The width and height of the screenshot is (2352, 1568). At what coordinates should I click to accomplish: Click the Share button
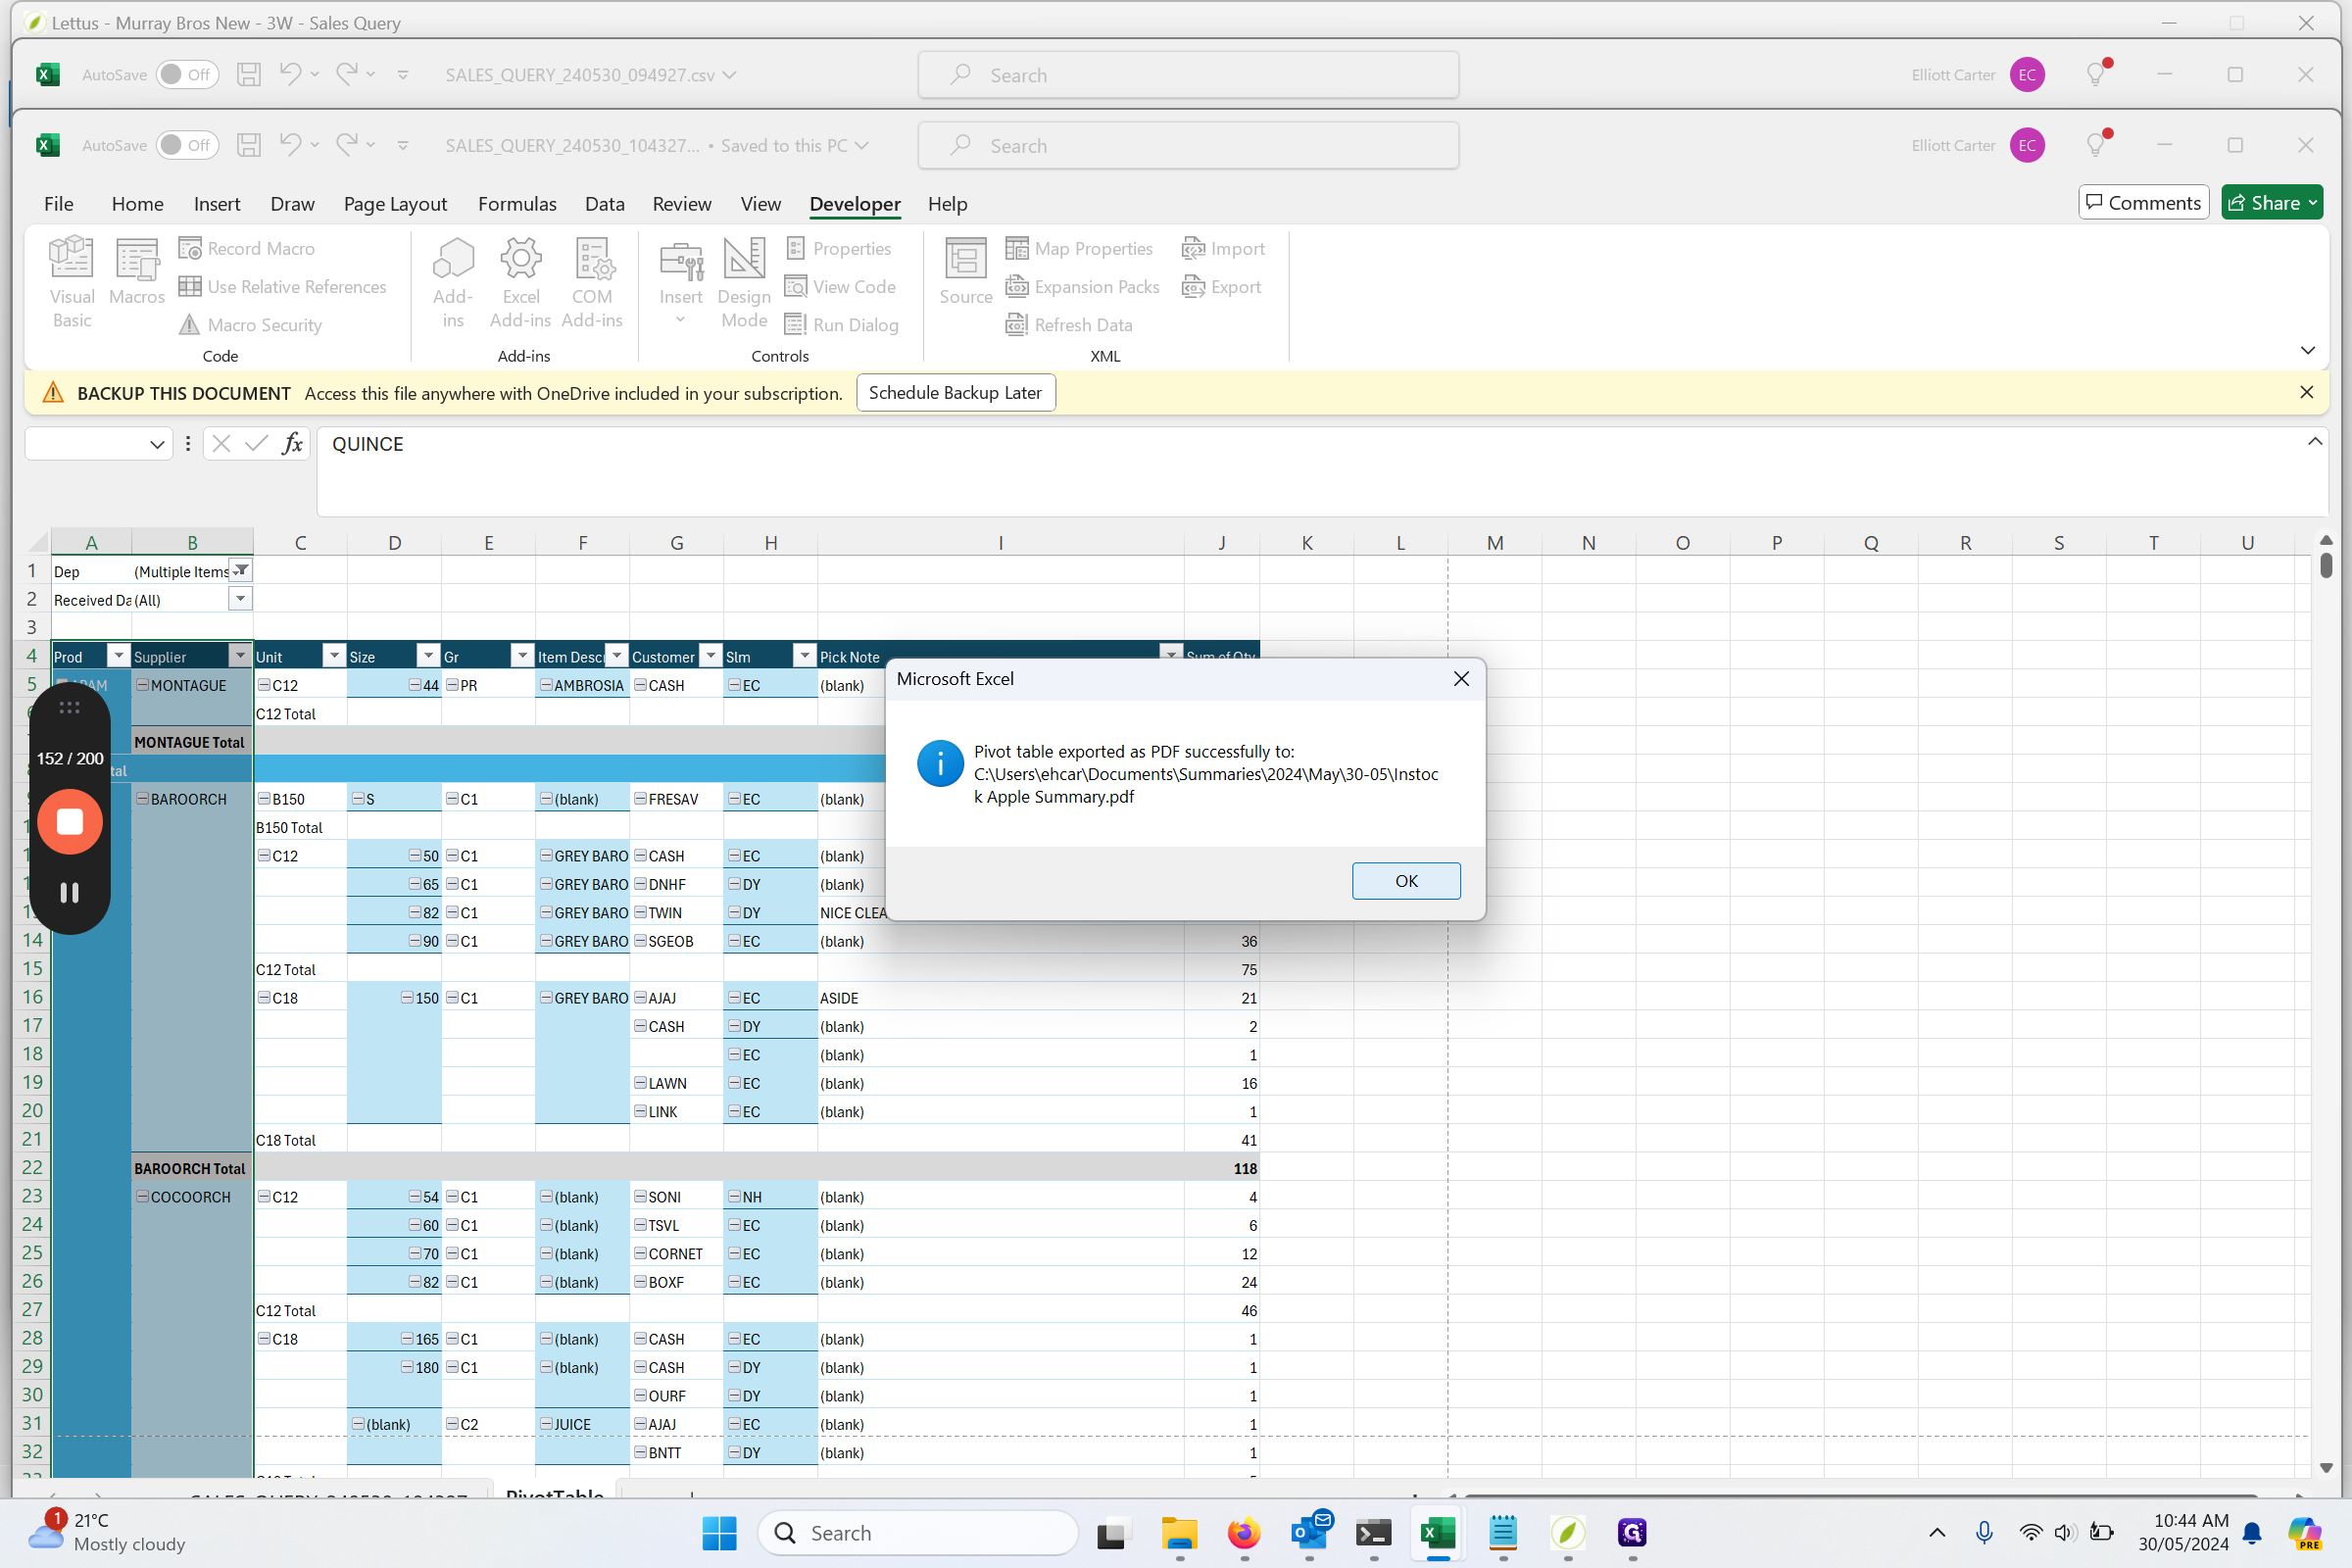pos(2271,202)
